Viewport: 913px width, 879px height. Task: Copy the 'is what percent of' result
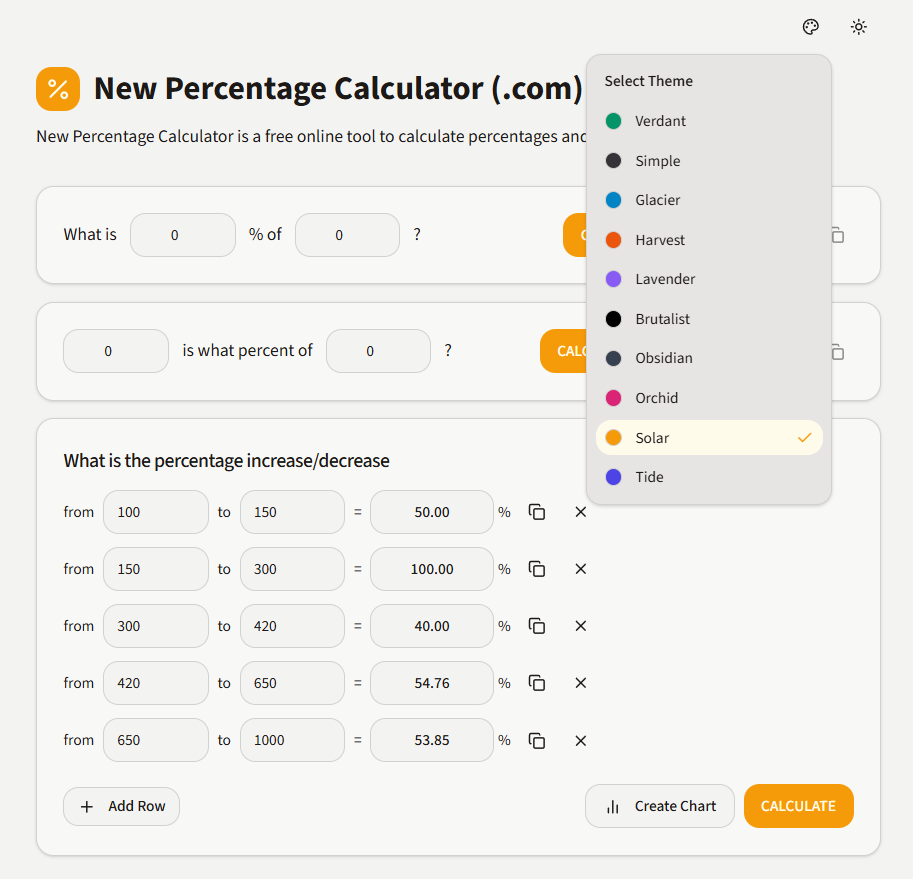pyautogui.click(x=836, y=352)
